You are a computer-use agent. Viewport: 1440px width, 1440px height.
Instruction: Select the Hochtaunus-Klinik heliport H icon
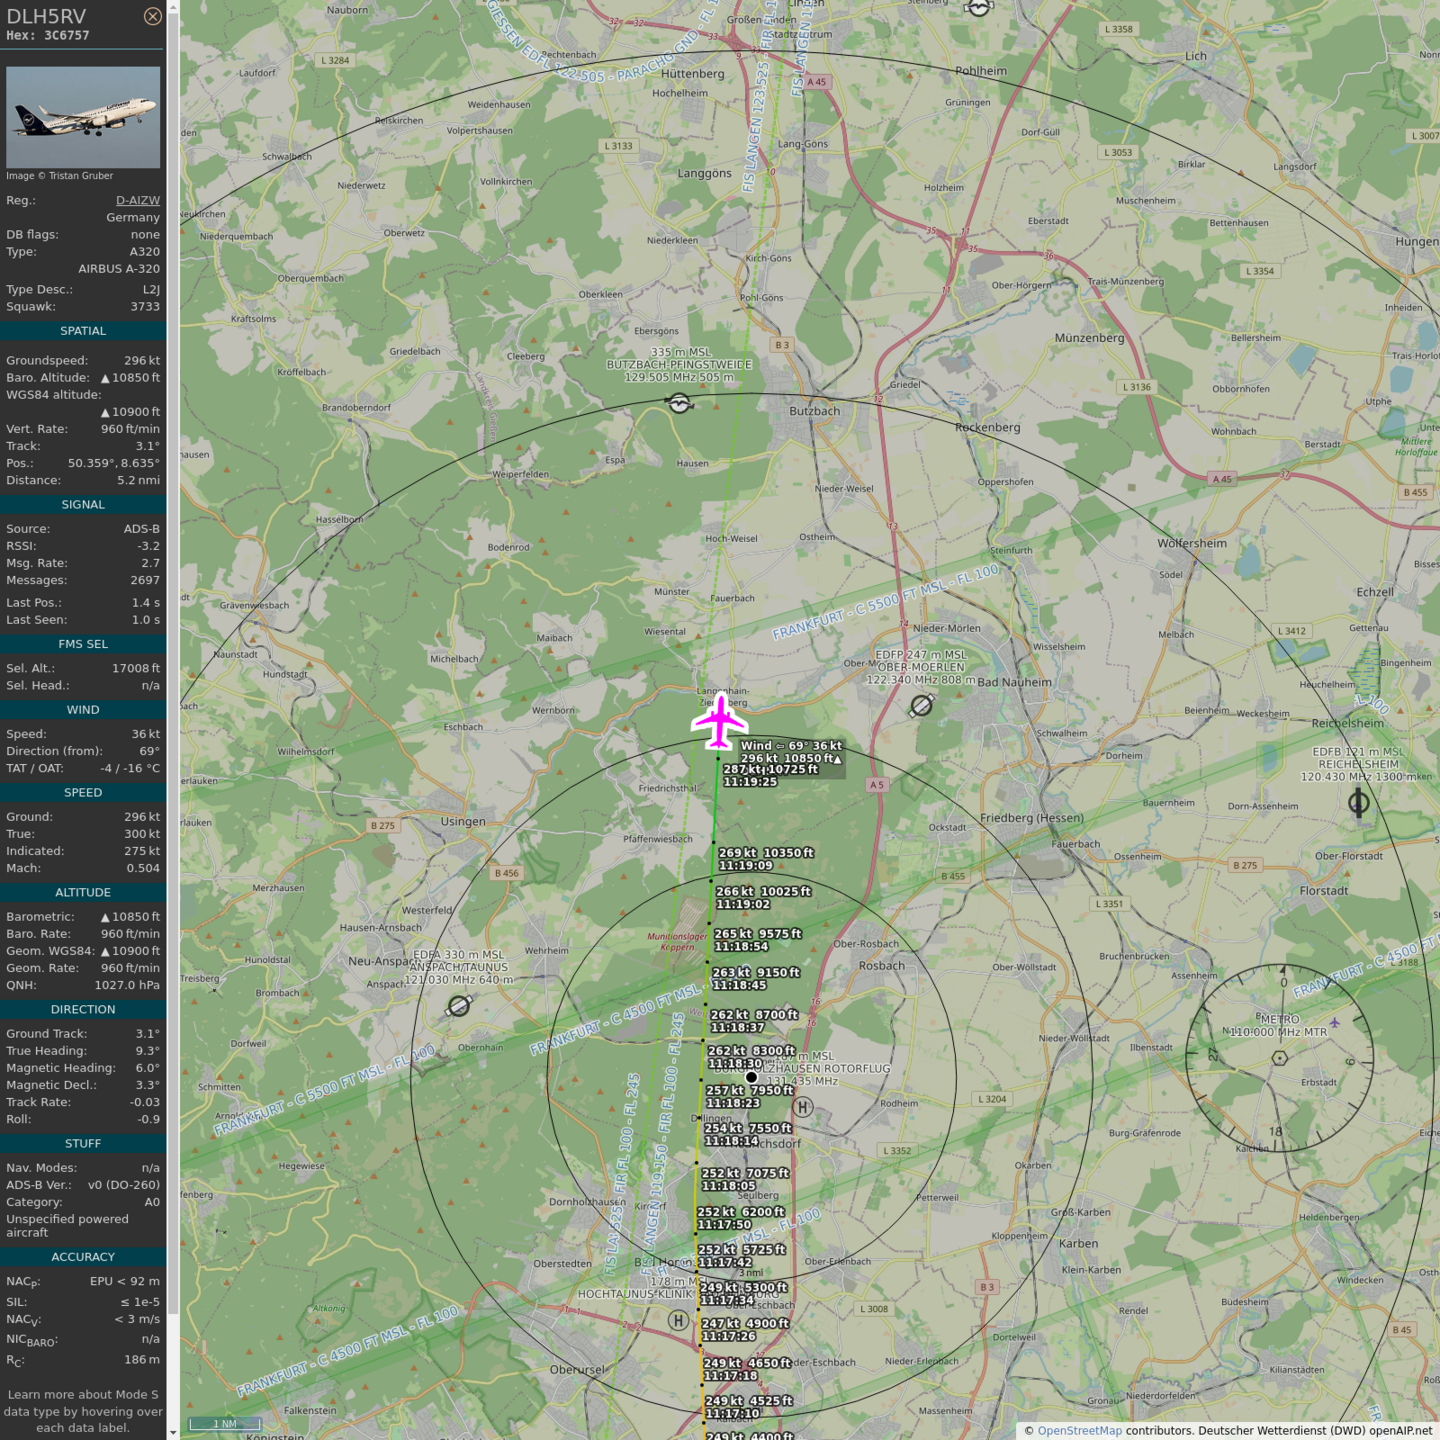click(x=678, y=1321)
